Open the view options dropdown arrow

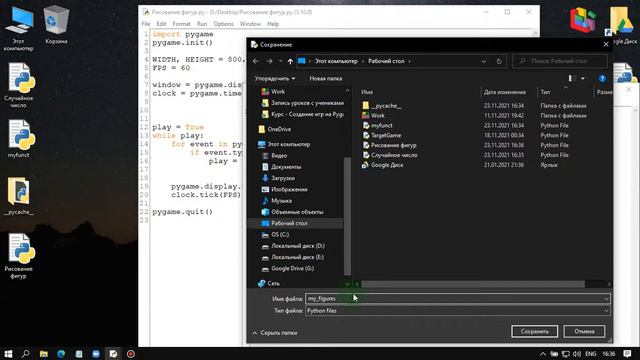pyautogui.click(x=582, y=78)
